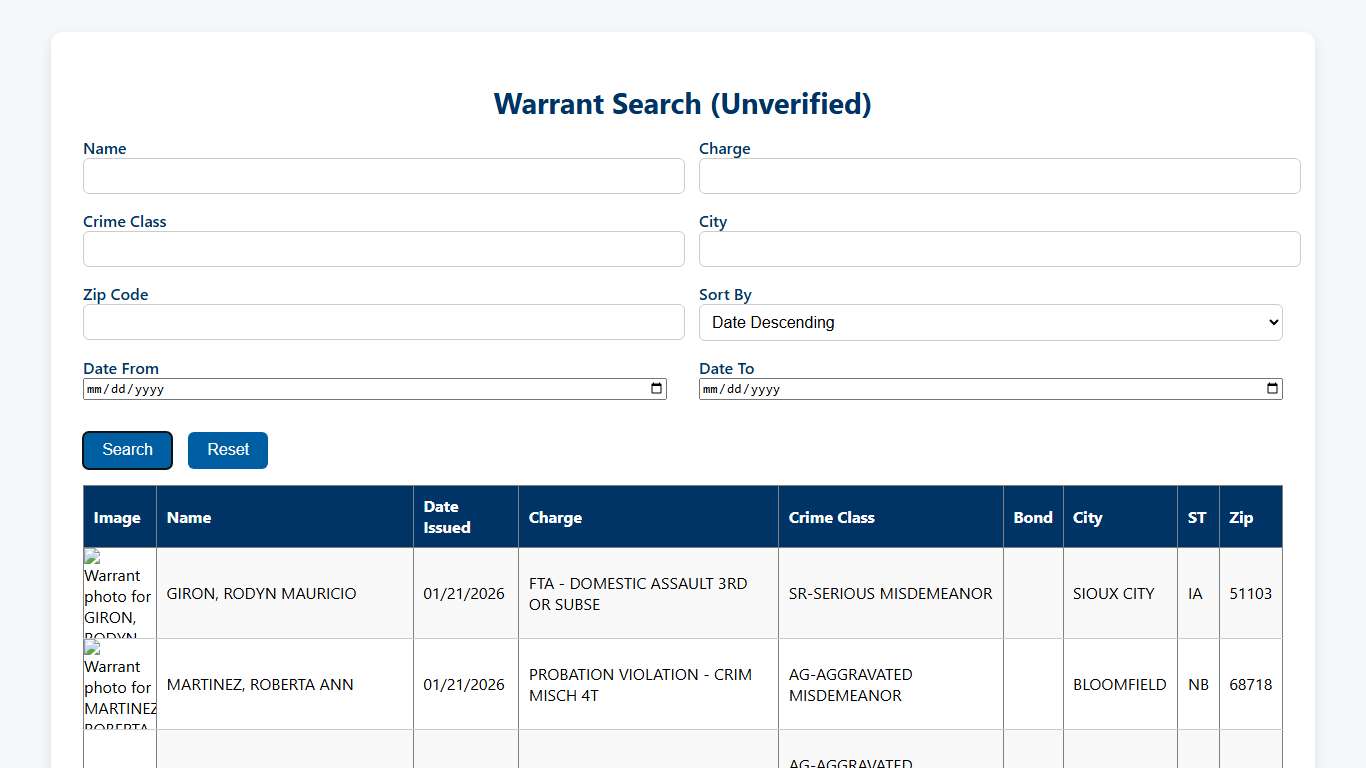
Task: Click the City search field
Action: pos(999,249)
